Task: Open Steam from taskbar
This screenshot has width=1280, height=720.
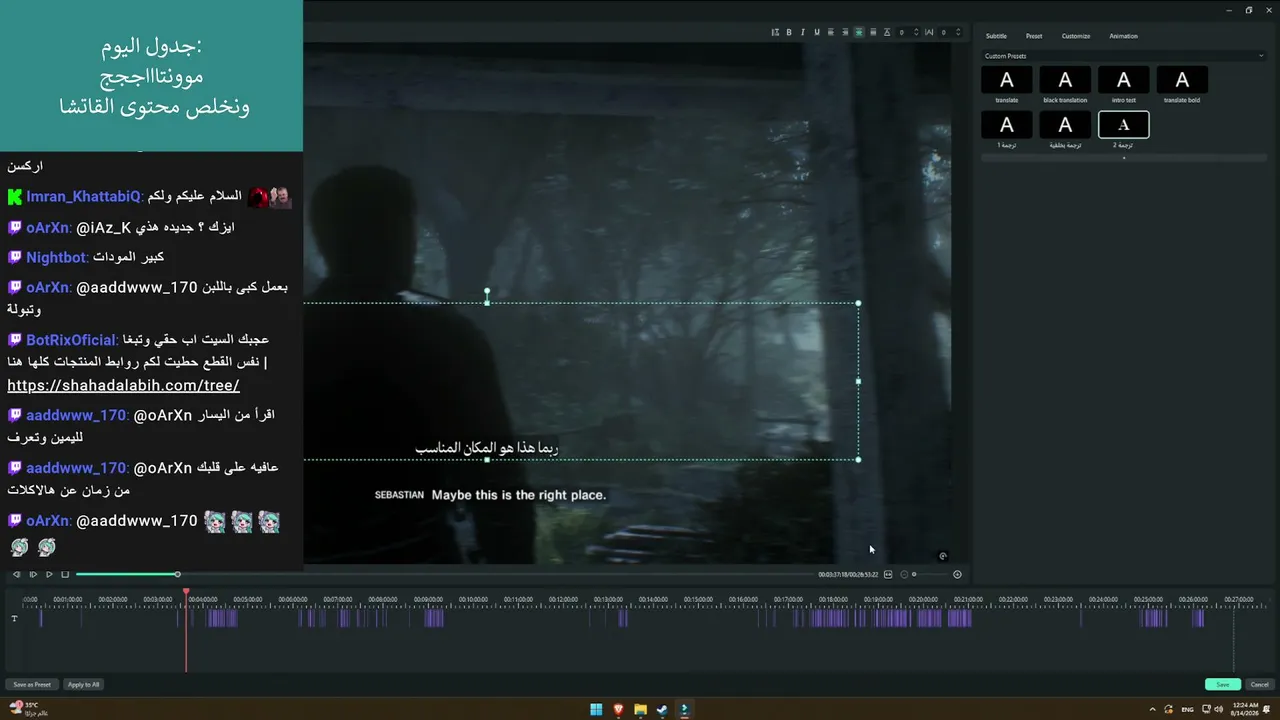Action: click(662, 710)
